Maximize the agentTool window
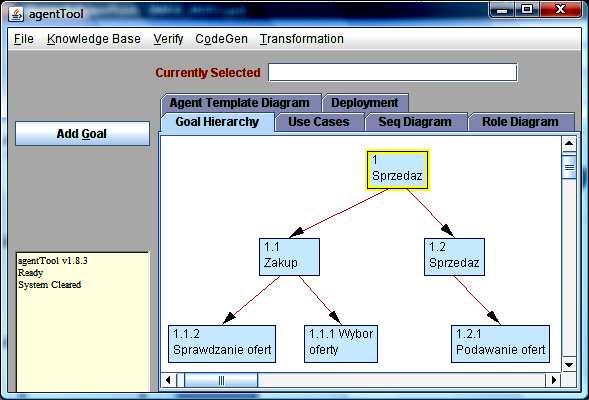 click(527, 9)
